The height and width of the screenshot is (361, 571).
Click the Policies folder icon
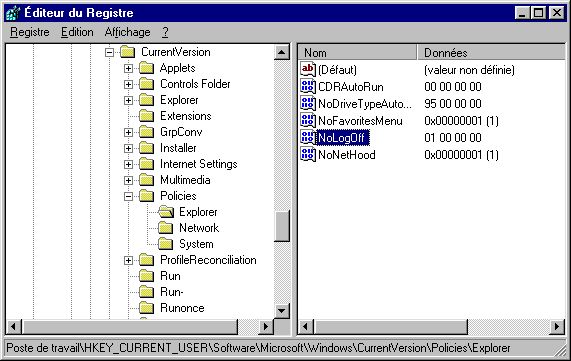(147, 196)
